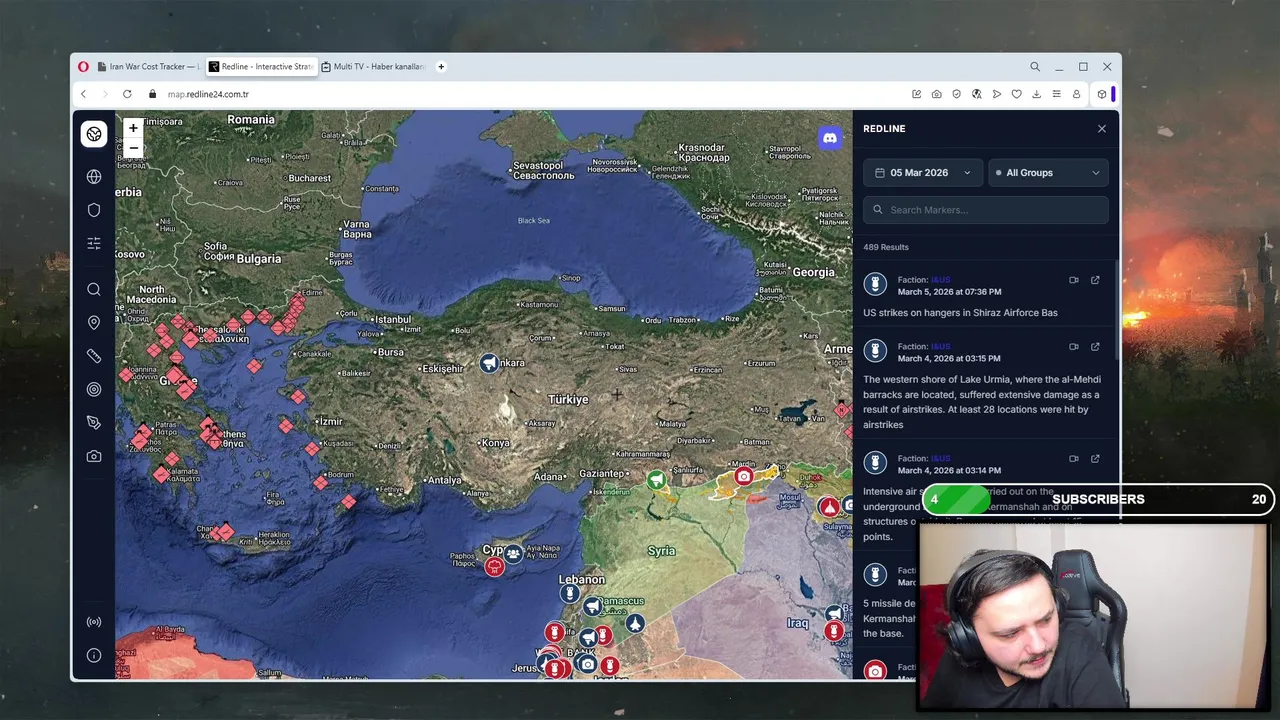Open the info icon at the sidebar bottom
This screenshot has width=1280, height=720.
click(94, 656)
